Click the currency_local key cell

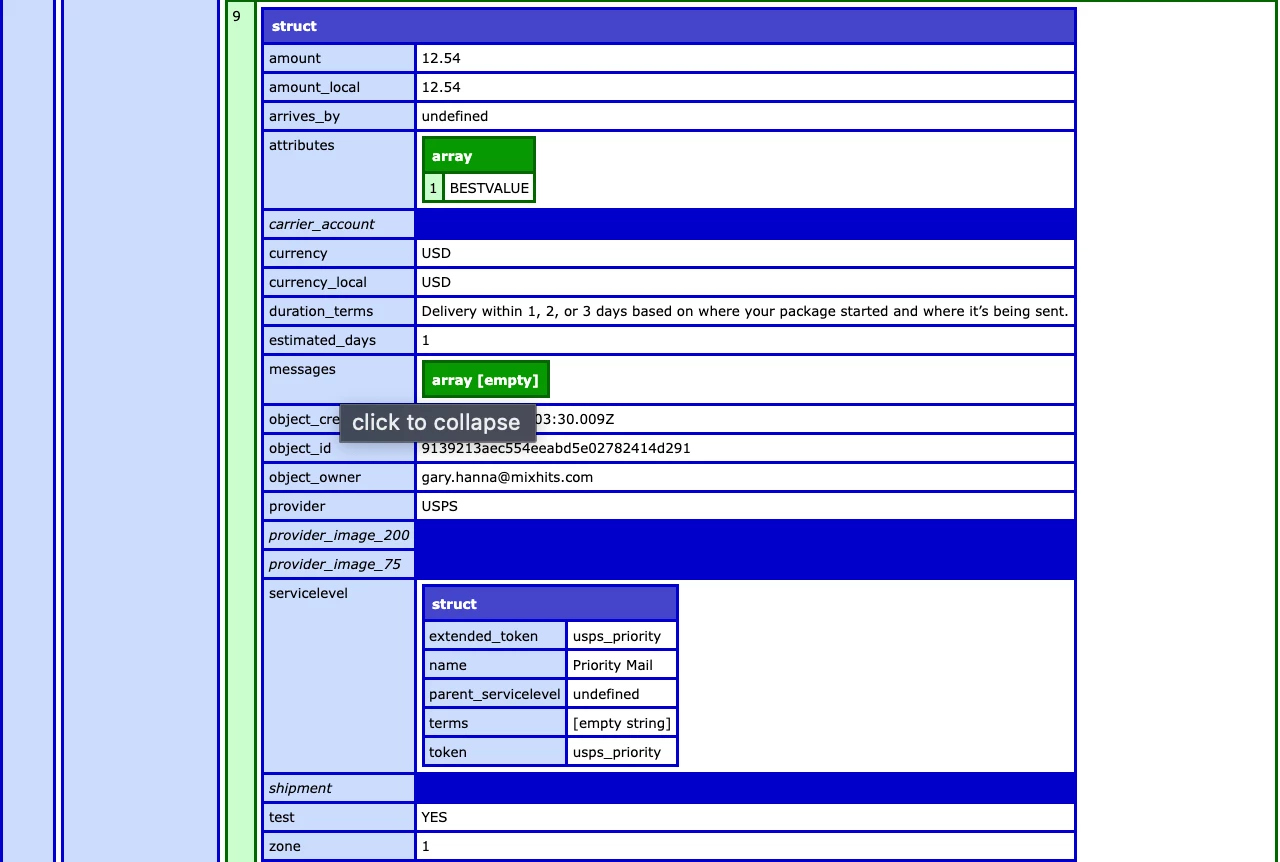coord(339,282)
